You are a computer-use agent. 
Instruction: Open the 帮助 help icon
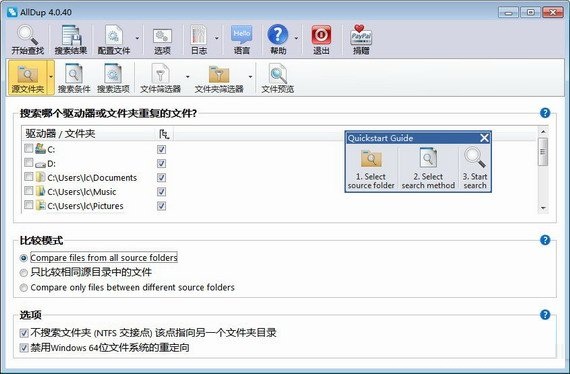tap(278, 40)
